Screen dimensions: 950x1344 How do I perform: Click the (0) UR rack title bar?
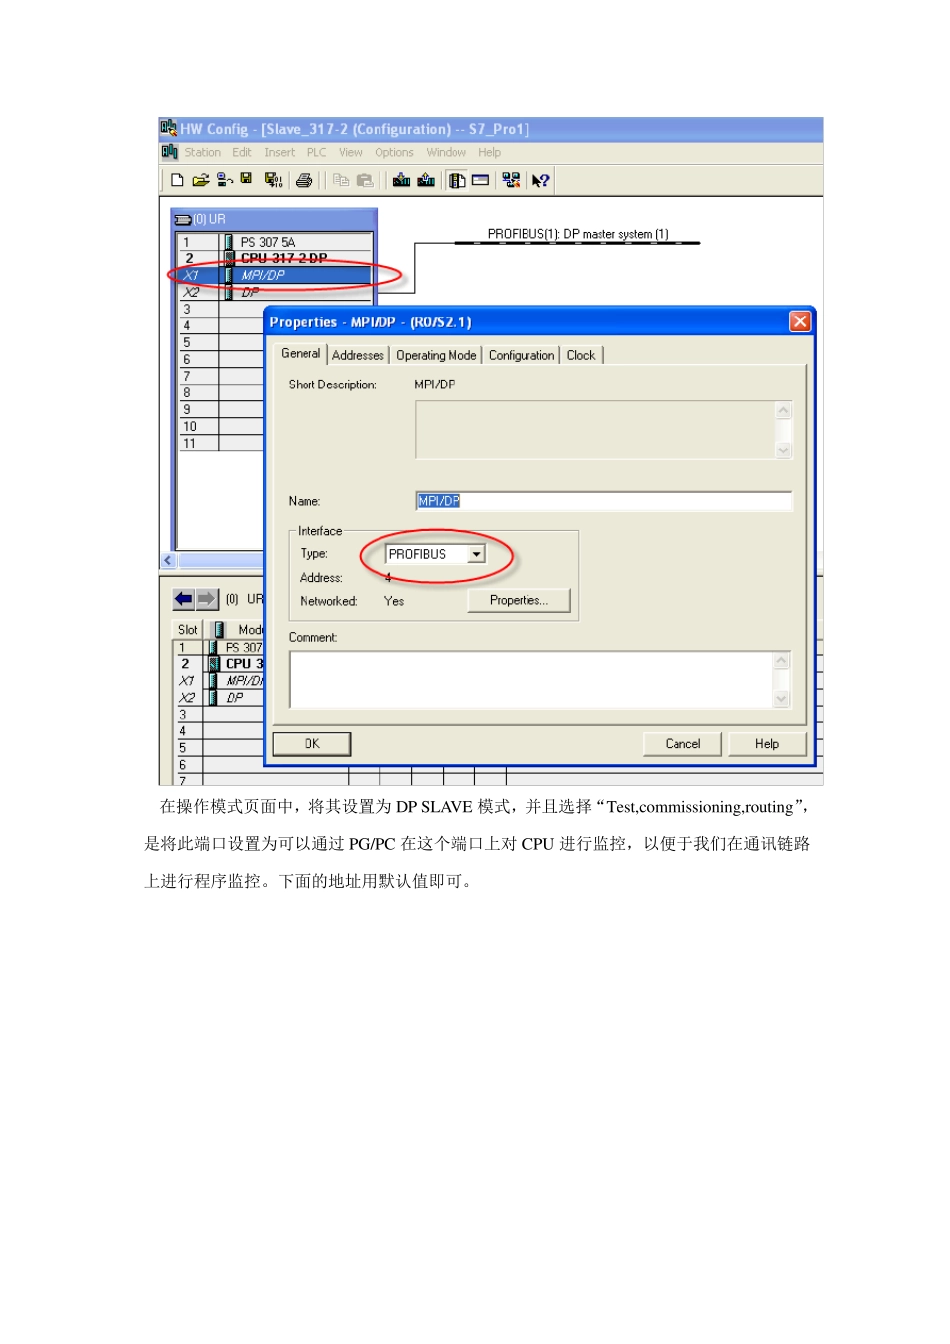275,219
